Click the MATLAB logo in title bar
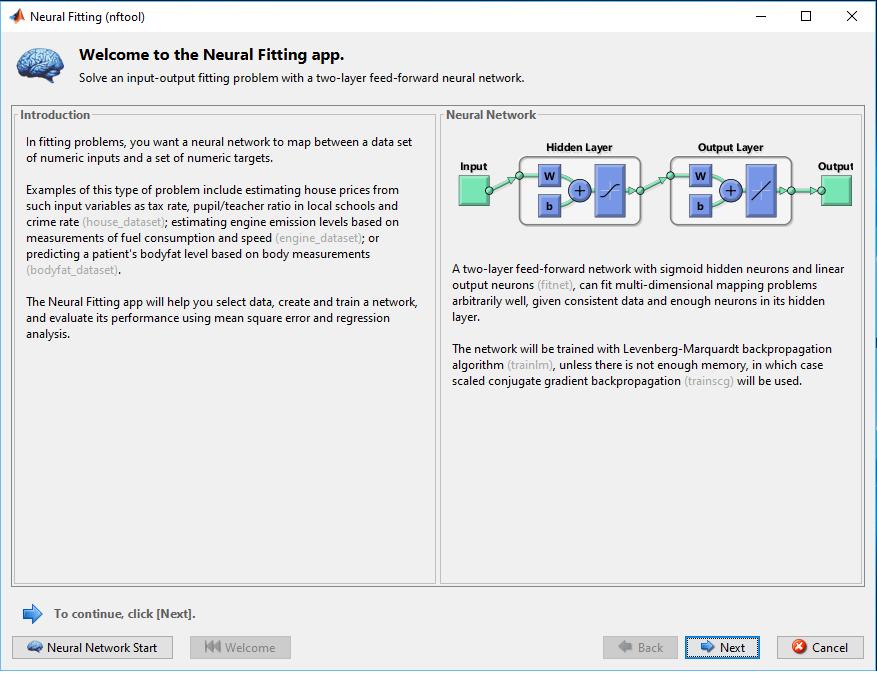Viewport: 877px width, 674px height. (x=17, y=16)
